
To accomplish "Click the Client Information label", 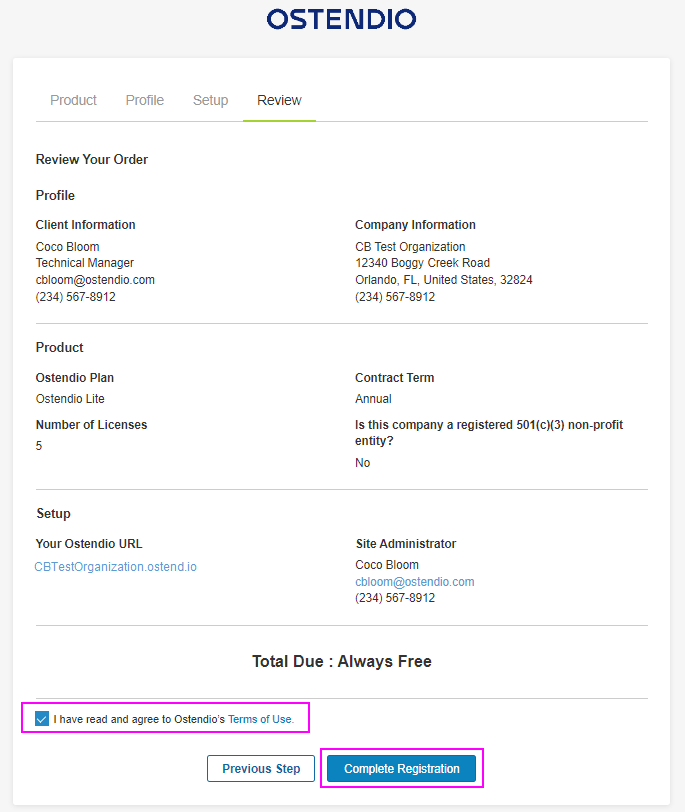I will point(85,225).
